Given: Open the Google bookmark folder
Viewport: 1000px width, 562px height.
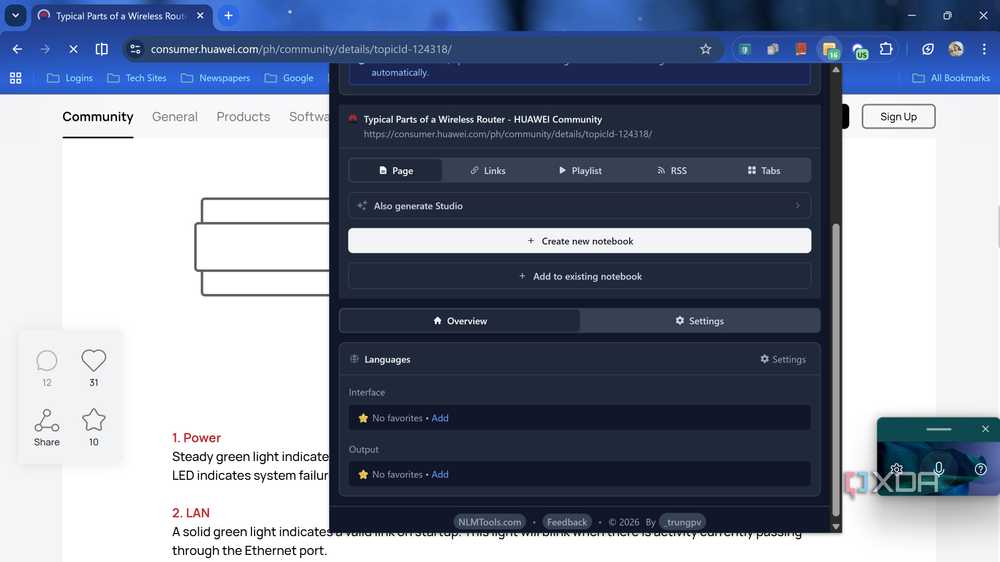Looking at the screenshot, I should coord(289,78).
